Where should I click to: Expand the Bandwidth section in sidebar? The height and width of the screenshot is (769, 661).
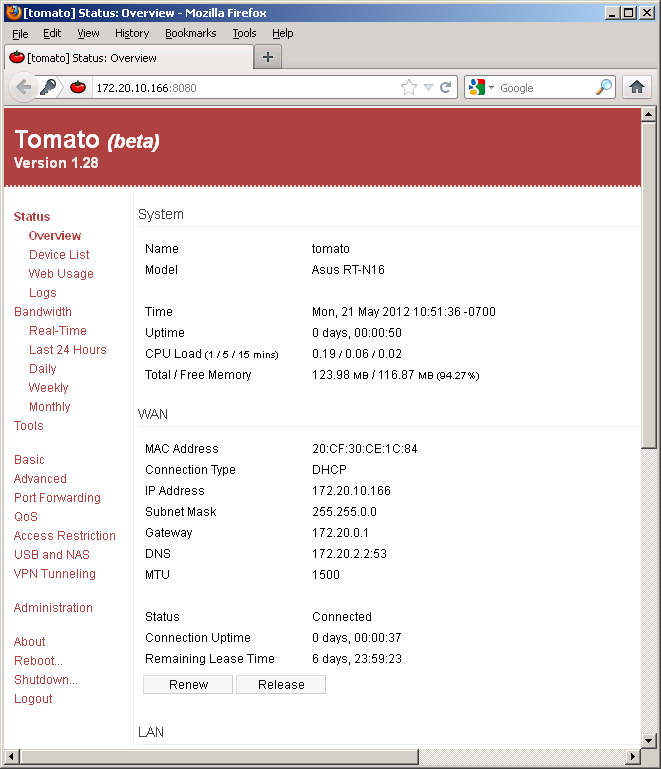tap(42, 312)
